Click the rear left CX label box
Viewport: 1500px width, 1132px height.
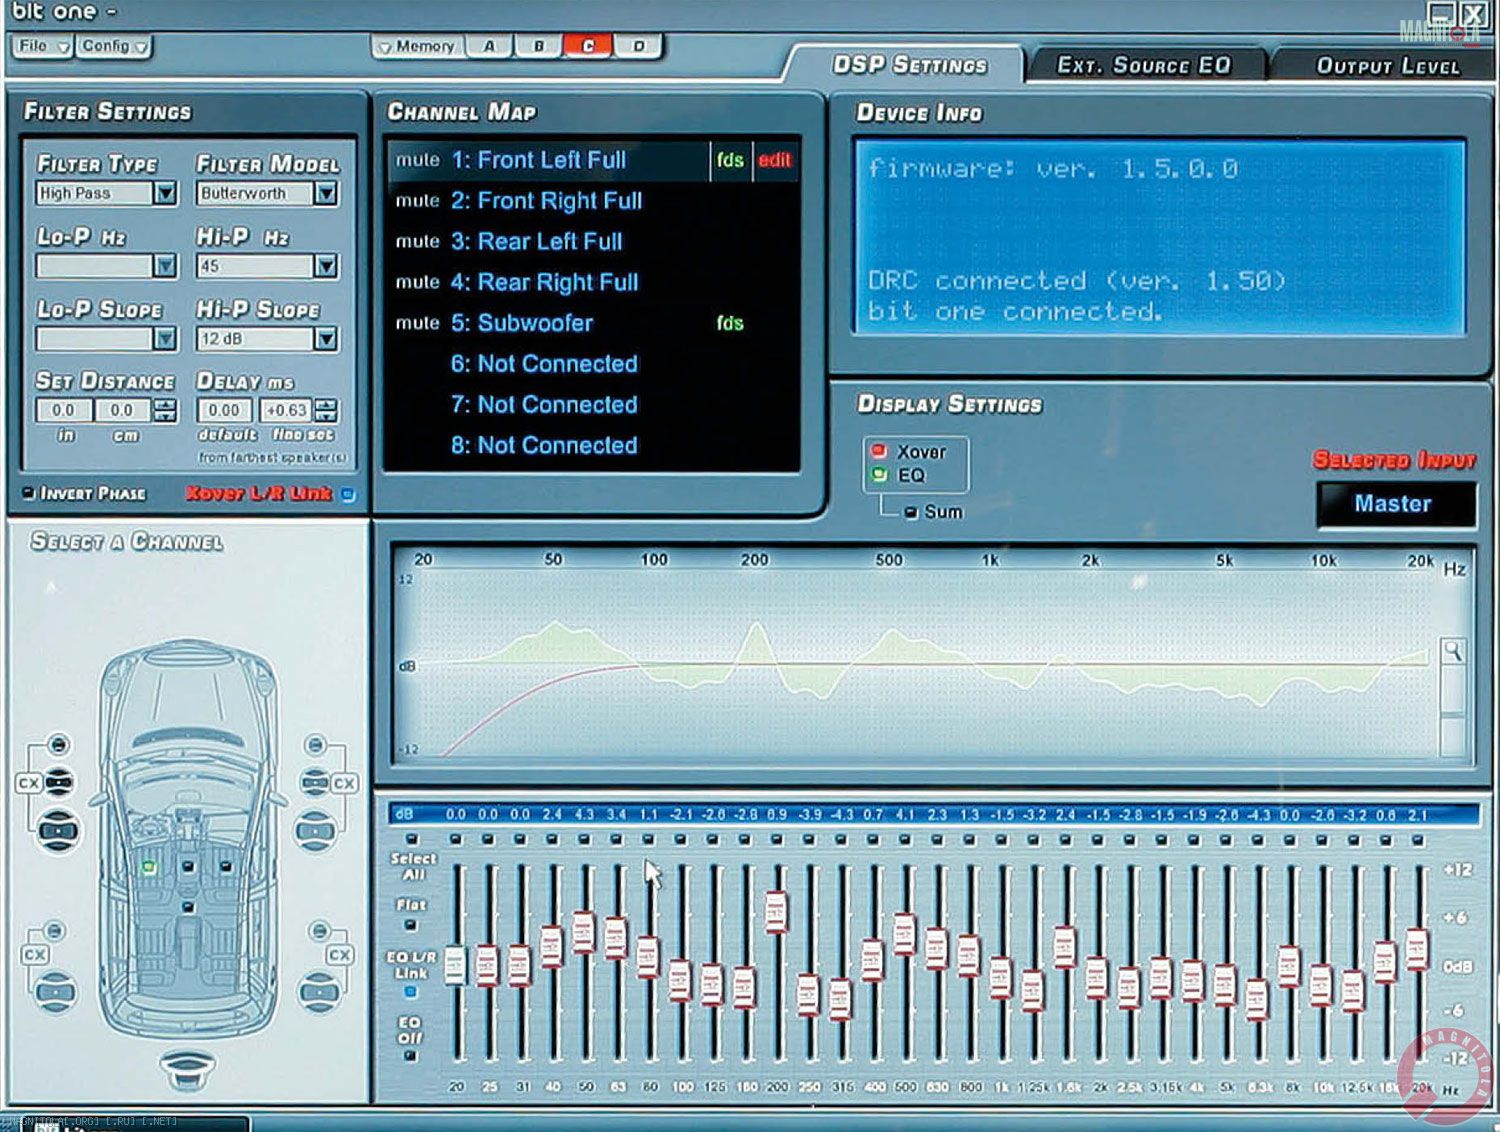pos(35,955)
